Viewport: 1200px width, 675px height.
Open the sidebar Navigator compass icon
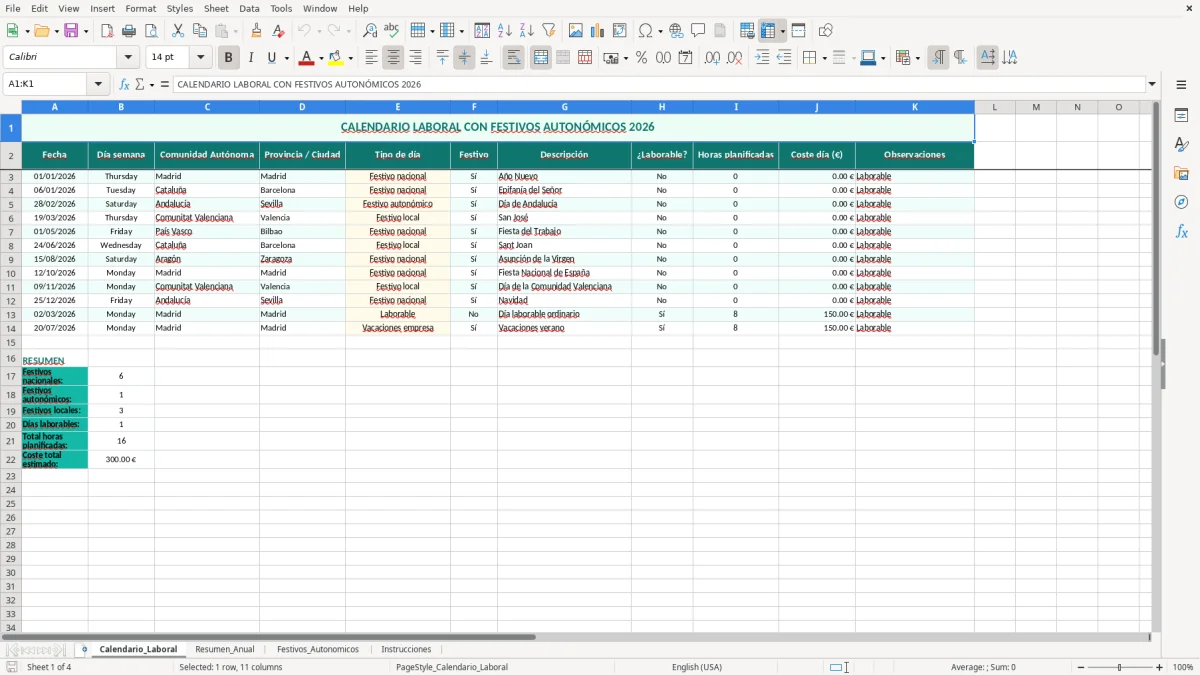coord(1181,202)
